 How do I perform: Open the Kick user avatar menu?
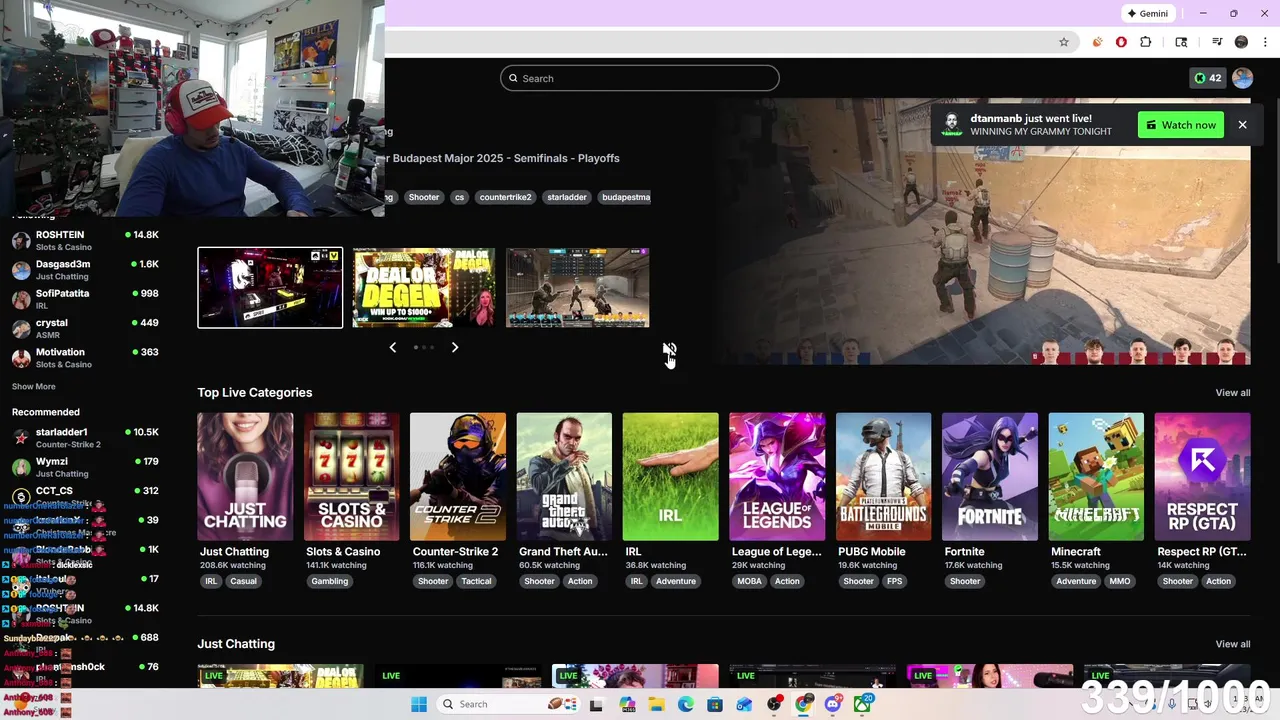coord(1243,78)
